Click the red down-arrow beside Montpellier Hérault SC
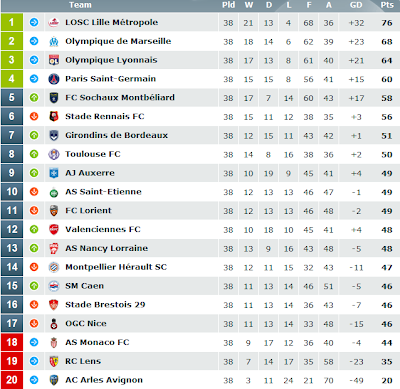This screenshot has width=400, height=389. (x=34, y=267)
